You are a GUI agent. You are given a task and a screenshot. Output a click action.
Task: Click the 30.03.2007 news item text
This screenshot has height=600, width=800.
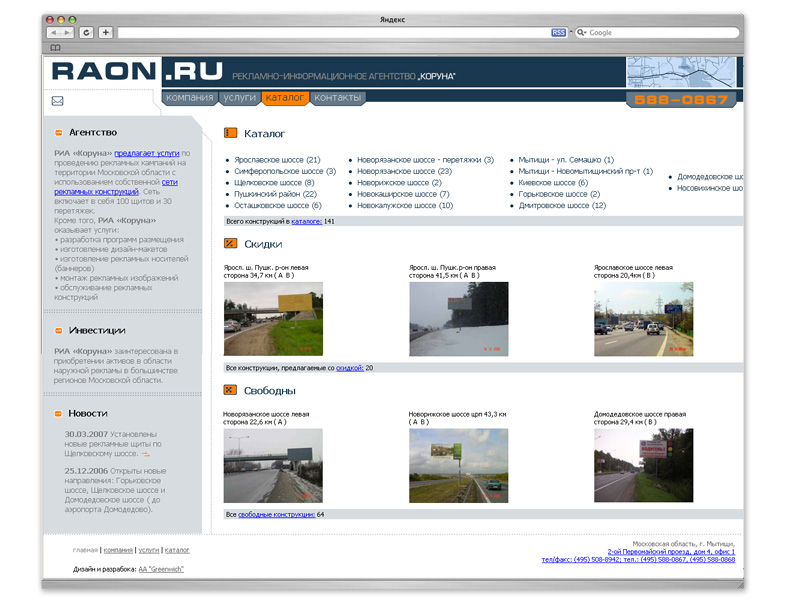(x=113, y=444)
